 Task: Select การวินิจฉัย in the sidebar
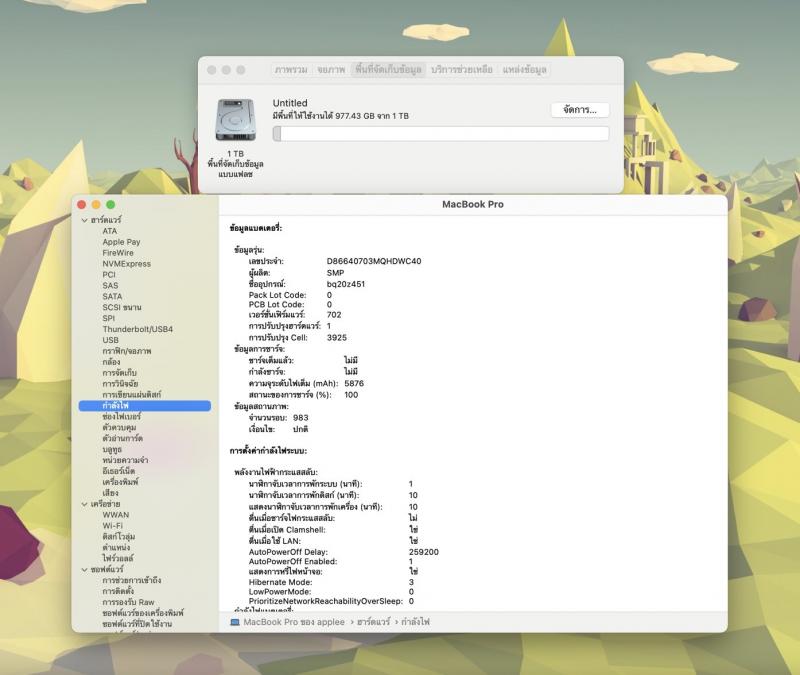pyautogui.click(x=120, y=384)
